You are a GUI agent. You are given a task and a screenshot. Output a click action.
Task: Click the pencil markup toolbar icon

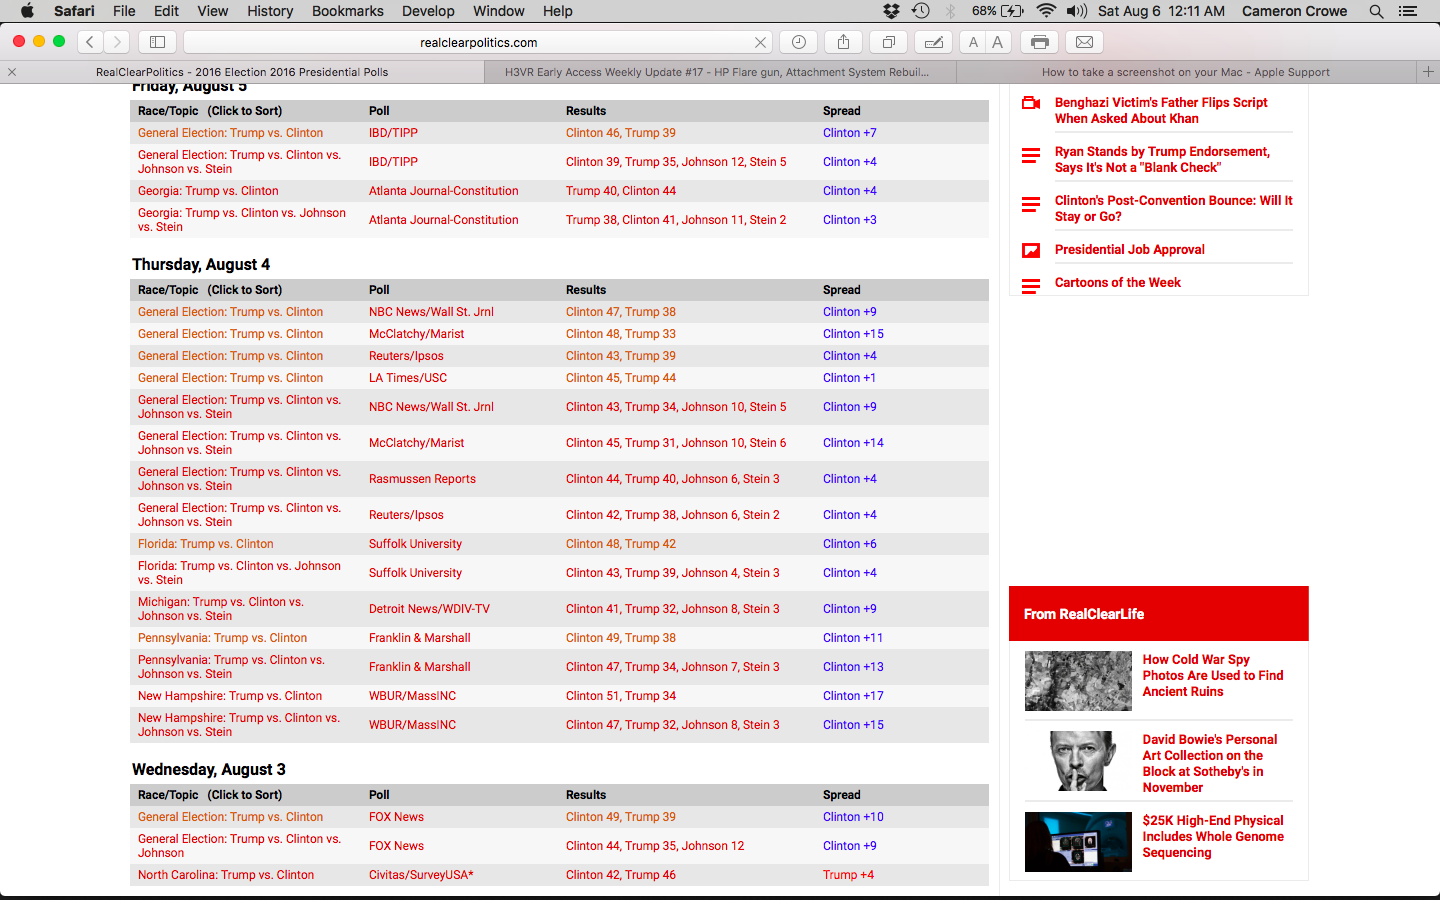pos(933,42)
